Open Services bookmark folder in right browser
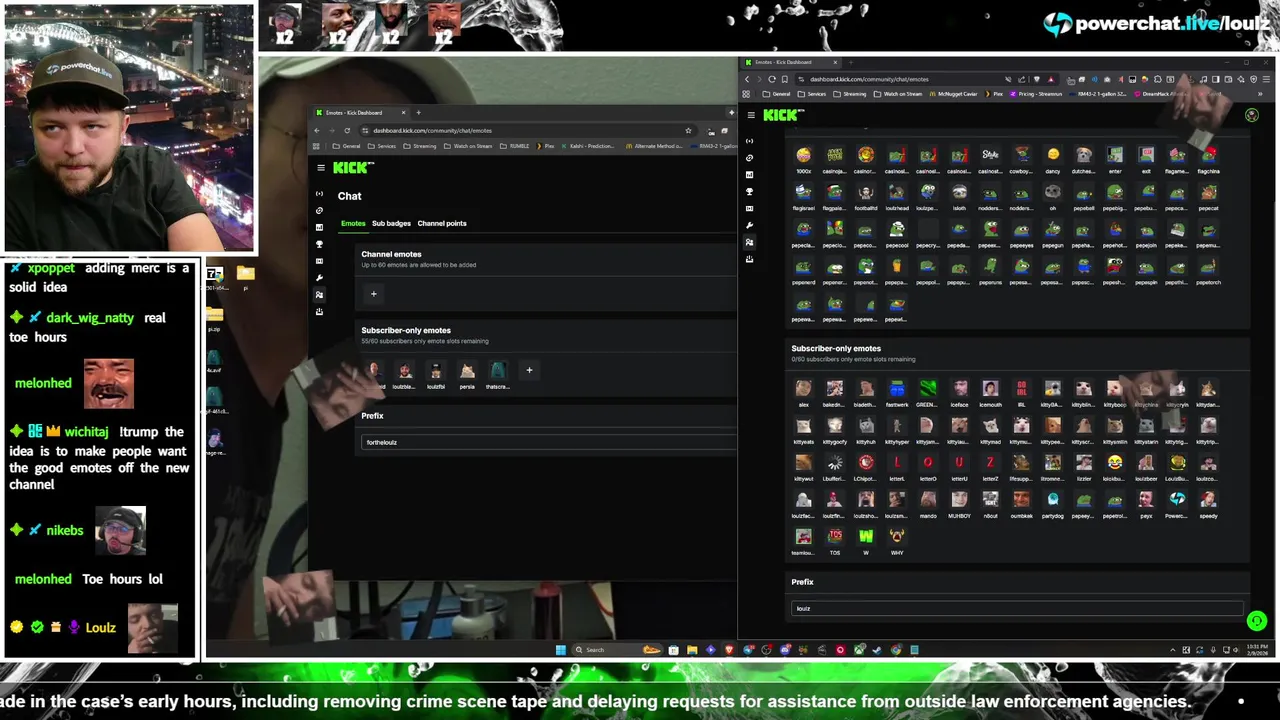This screenshot has width=1280, height=720. pyautogui.click(x=812, y=94)
